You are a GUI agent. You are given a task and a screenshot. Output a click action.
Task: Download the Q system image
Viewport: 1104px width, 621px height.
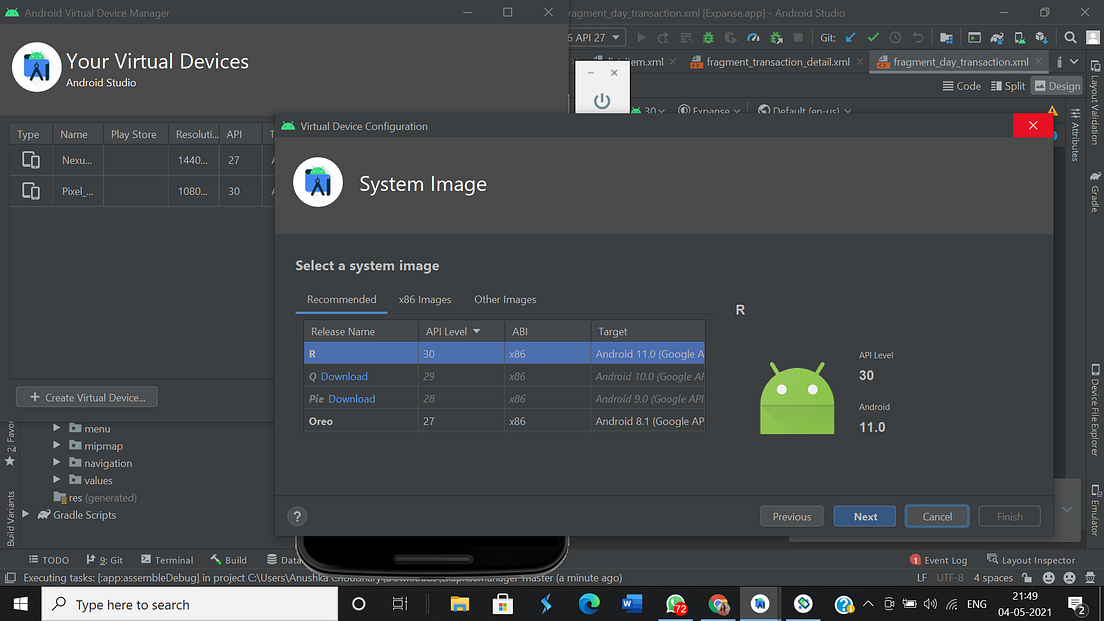pyautogui.click(x=347, y=377)
